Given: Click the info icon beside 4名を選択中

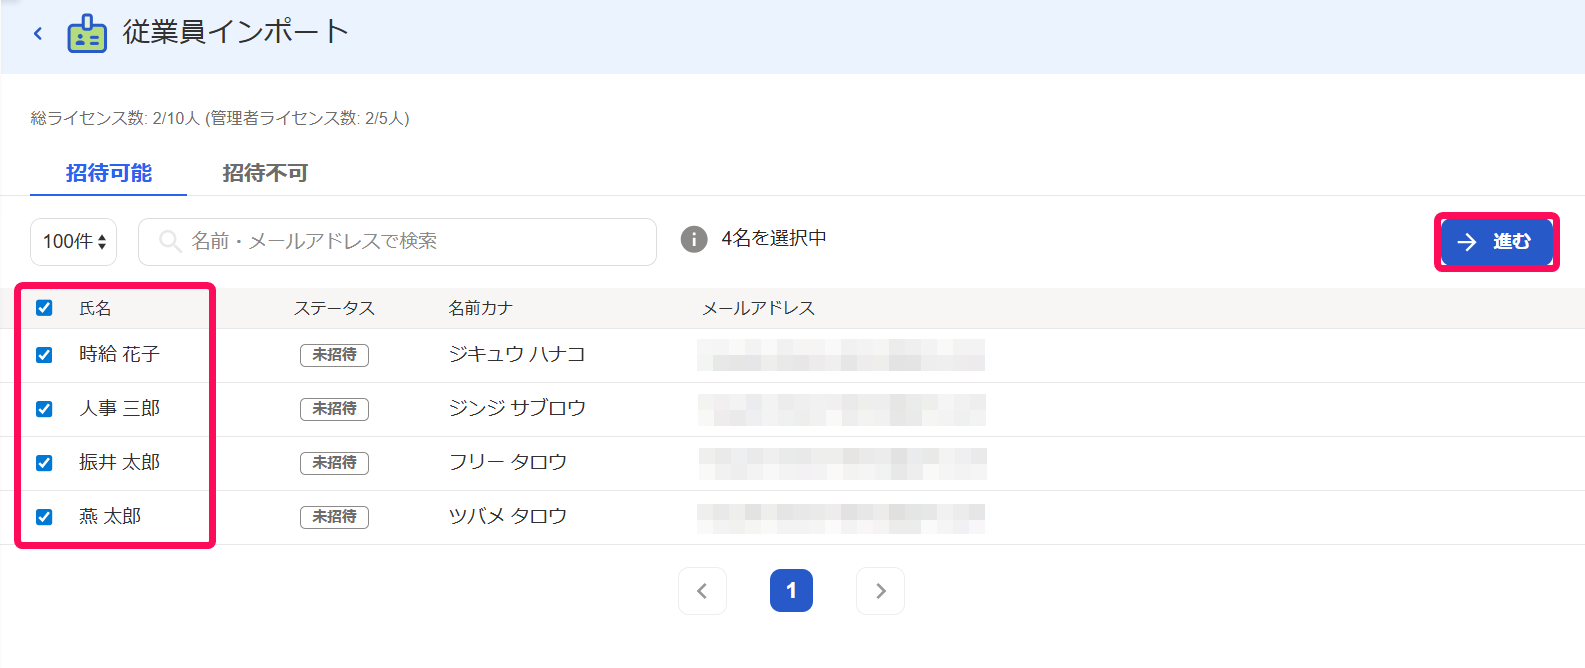Looking at the screenshot, I should click(x=694, y=239).
